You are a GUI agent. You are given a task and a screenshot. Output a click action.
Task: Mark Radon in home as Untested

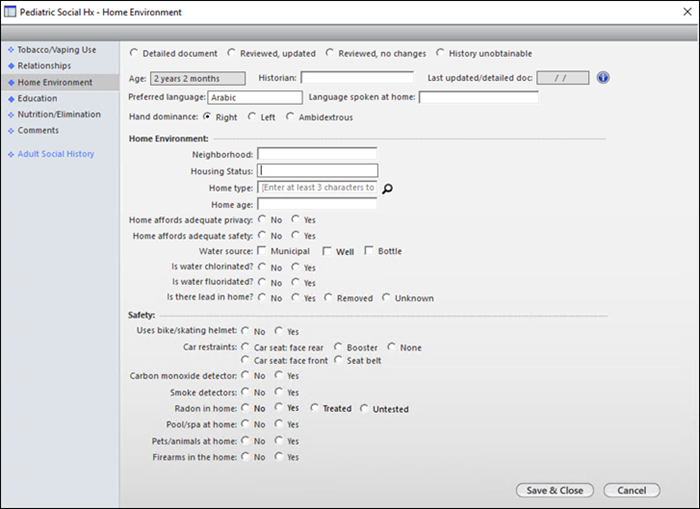point(365,409)
